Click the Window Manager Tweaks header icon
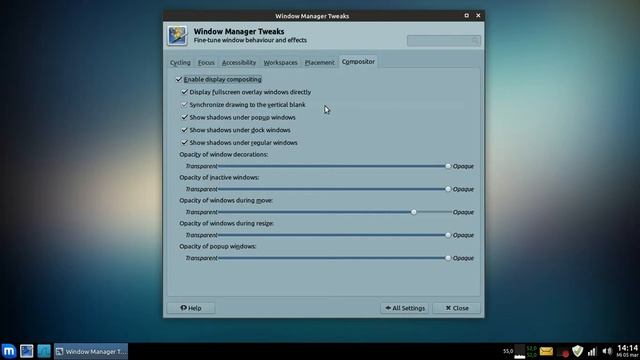Screen dimensions: 640x360 click(x=178, y=36)
